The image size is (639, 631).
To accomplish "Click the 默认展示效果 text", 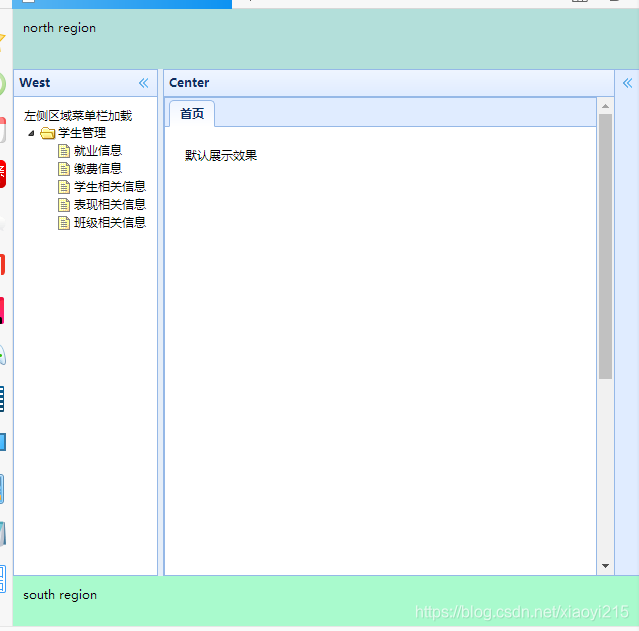I will coord(221,155).
